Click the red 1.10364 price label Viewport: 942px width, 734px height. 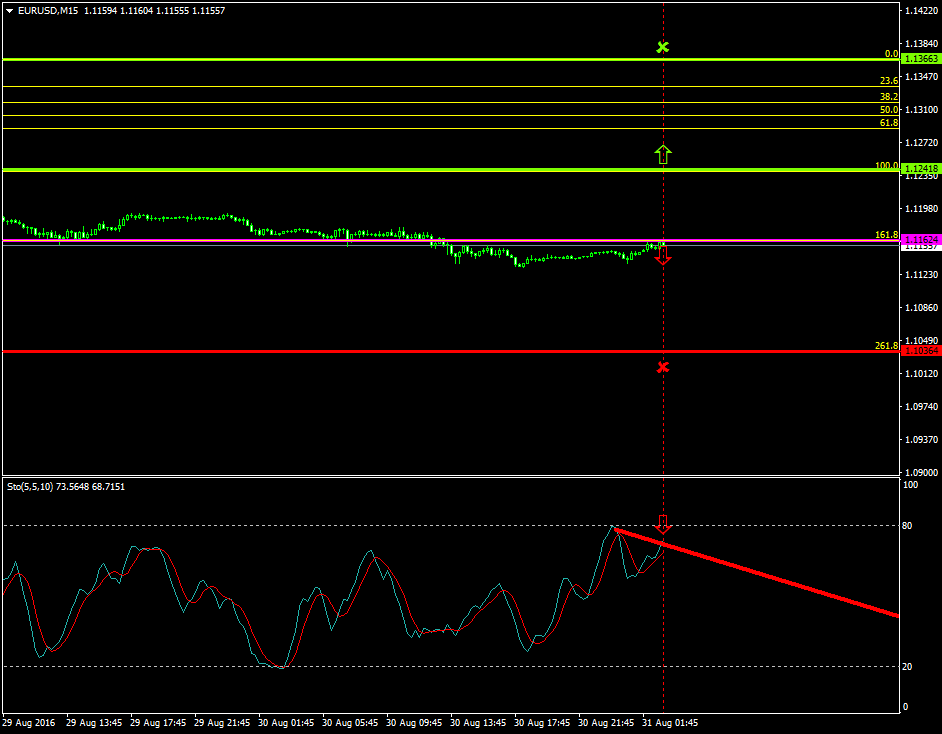[x=919, y=351]
